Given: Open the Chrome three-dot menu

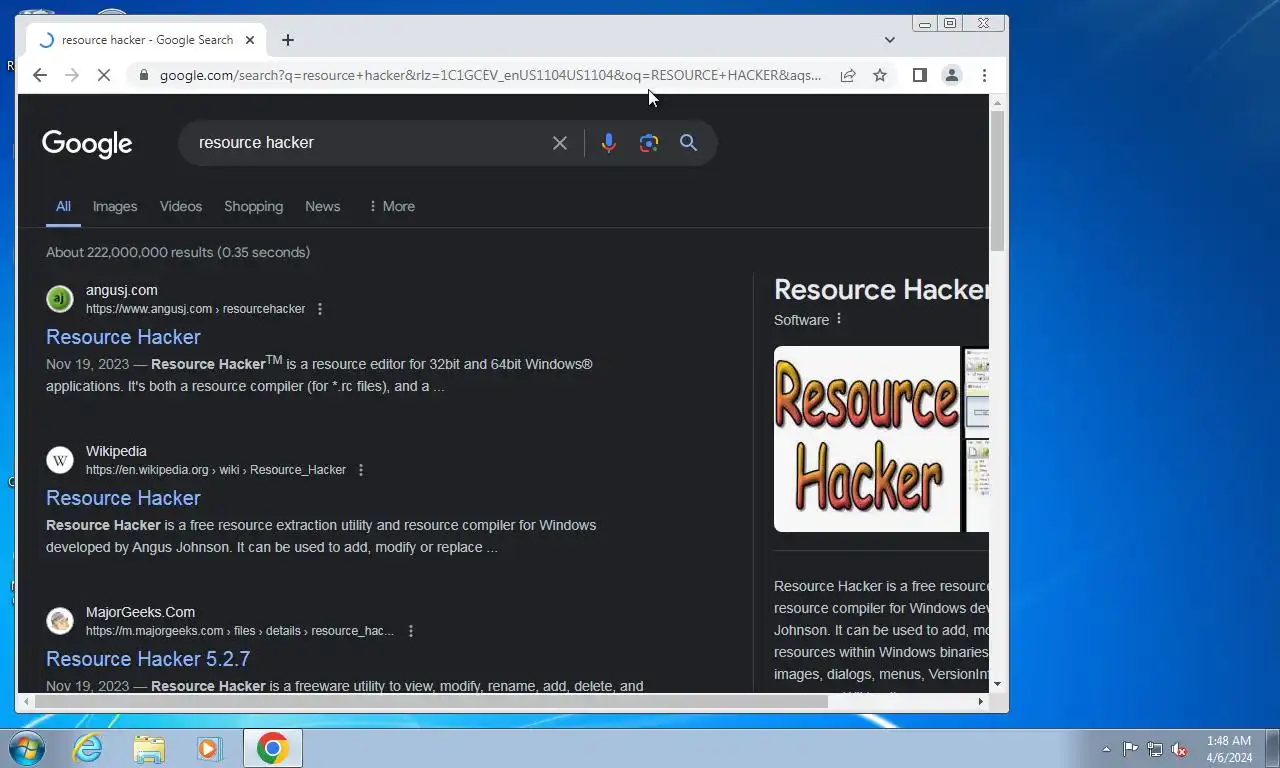Looking at the screenshot, I should (x=984, y=75).
